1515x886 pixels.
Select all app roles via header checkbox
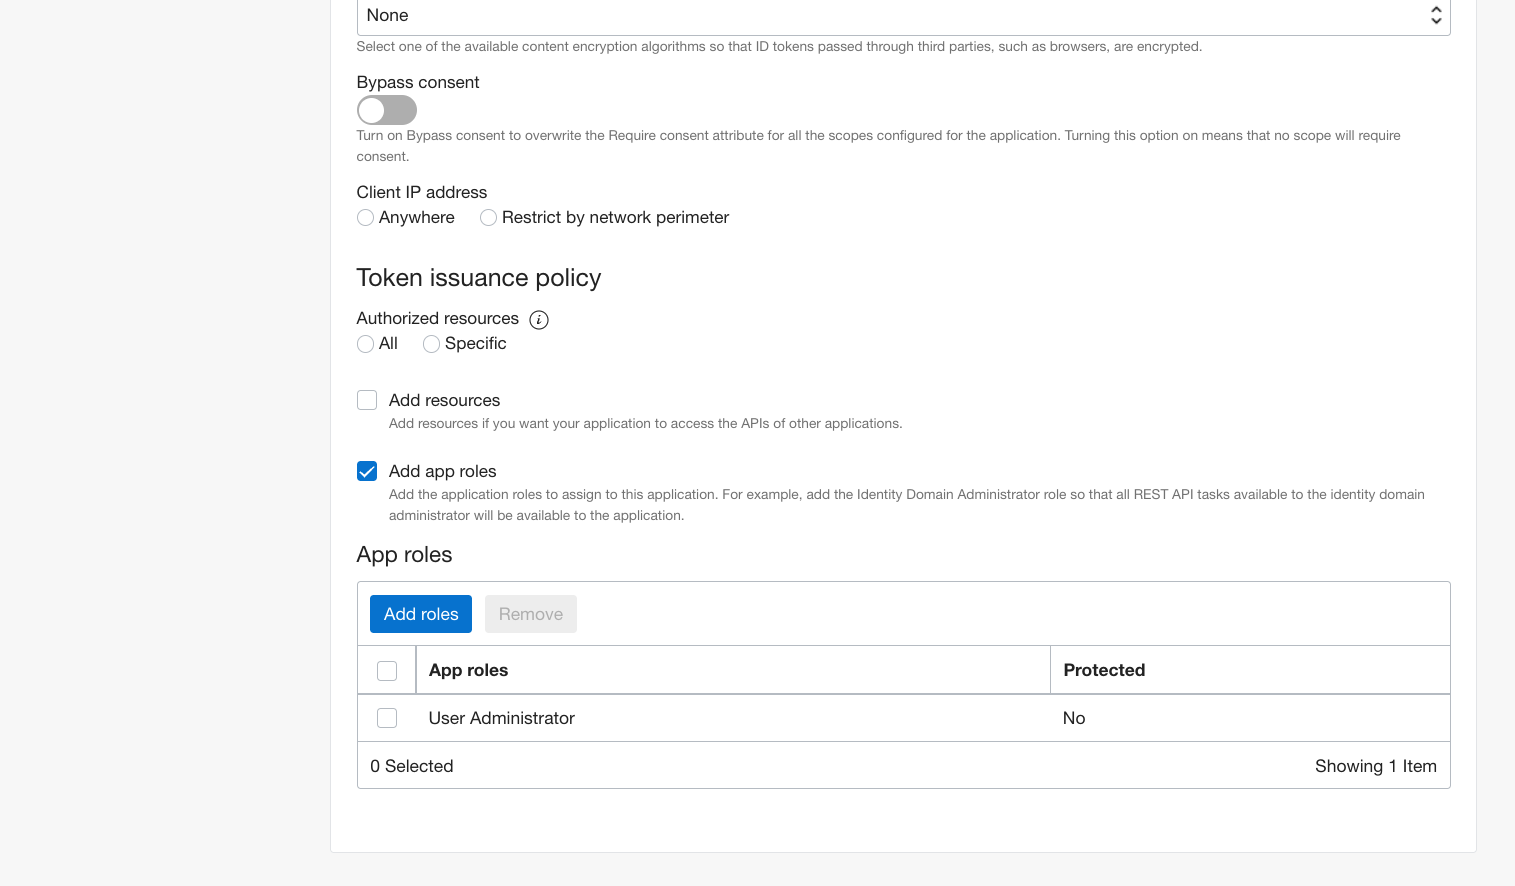coord(387,670)
